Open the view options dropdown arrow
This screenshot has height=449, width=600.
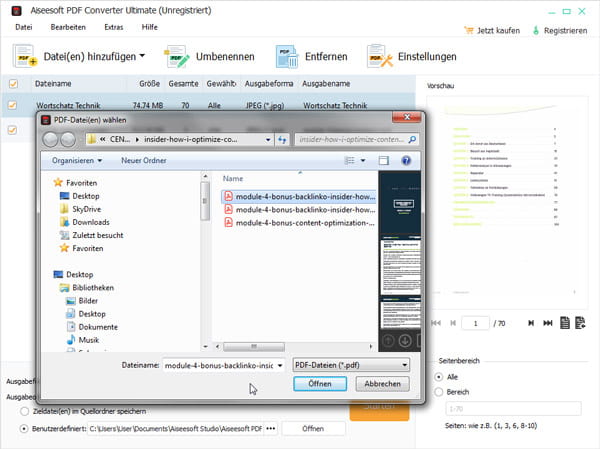[363, 160]
